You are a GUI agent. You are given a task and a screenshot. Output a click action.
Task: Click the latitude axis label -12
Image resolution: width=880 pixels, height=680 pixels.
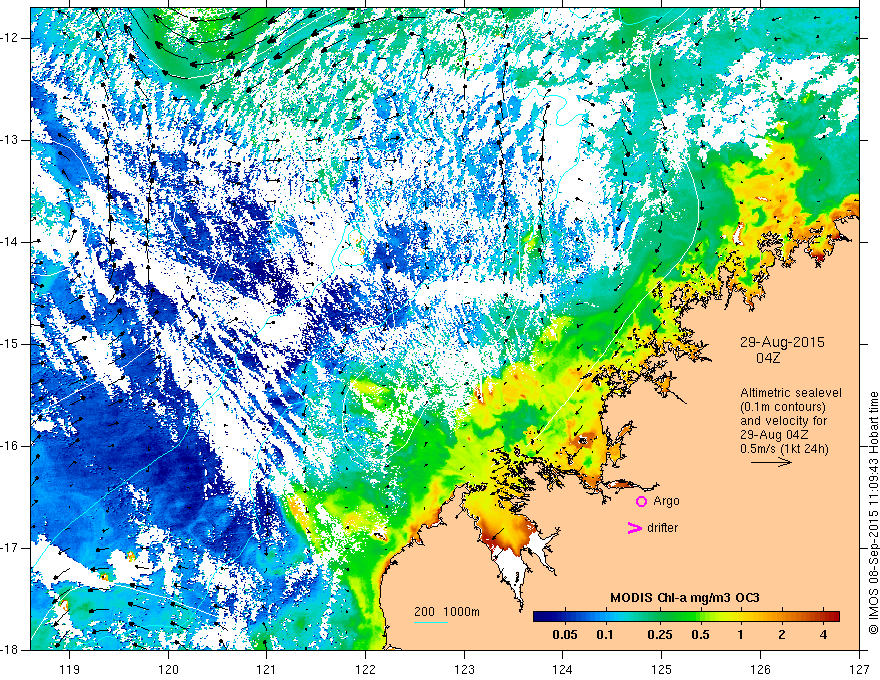(11, 38)
